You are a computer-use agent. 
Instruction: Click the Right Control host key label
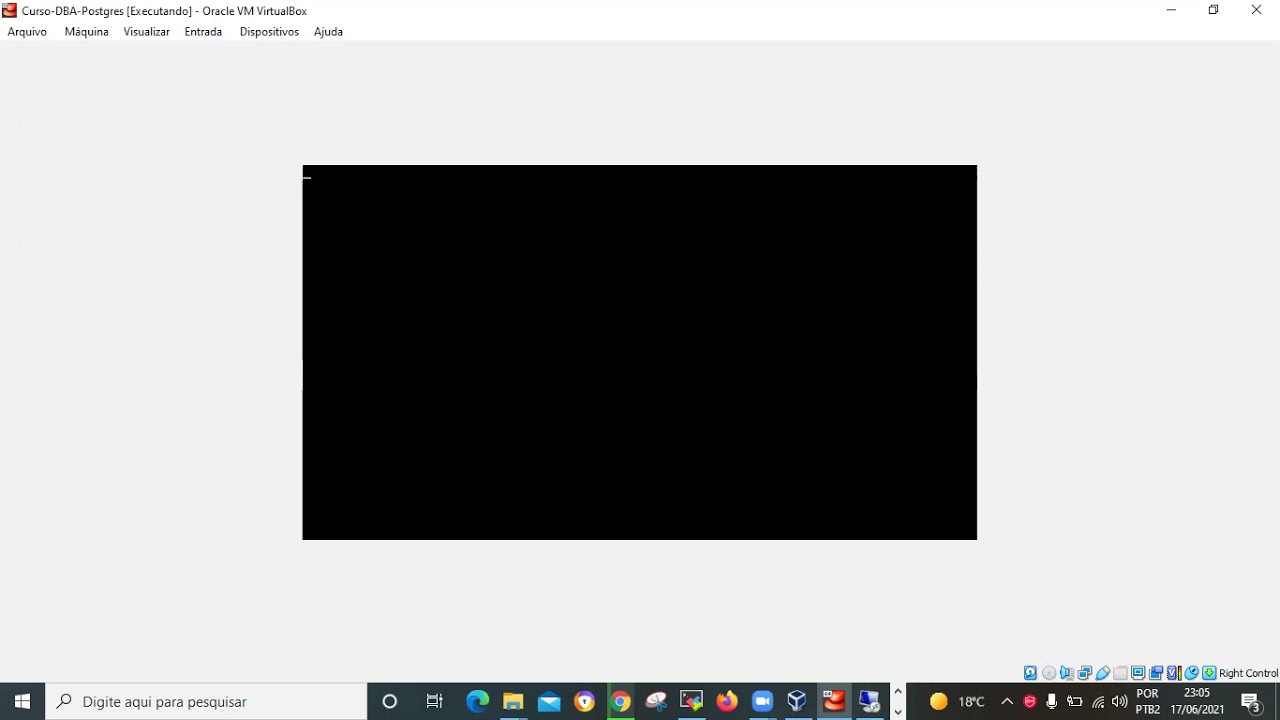(1248, 673)
